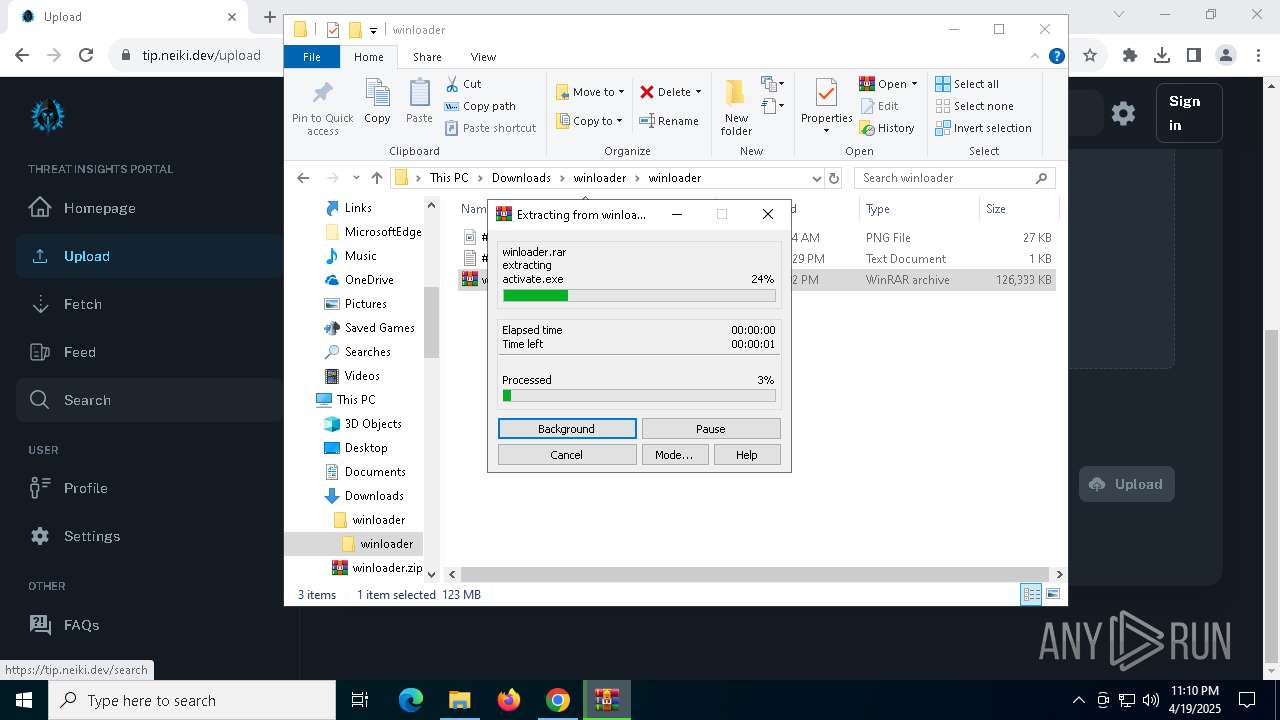The width and height of the screenshot is (1280, 720).
Task: Click Explorer help question icon
Action: (x=1056, y=56)
